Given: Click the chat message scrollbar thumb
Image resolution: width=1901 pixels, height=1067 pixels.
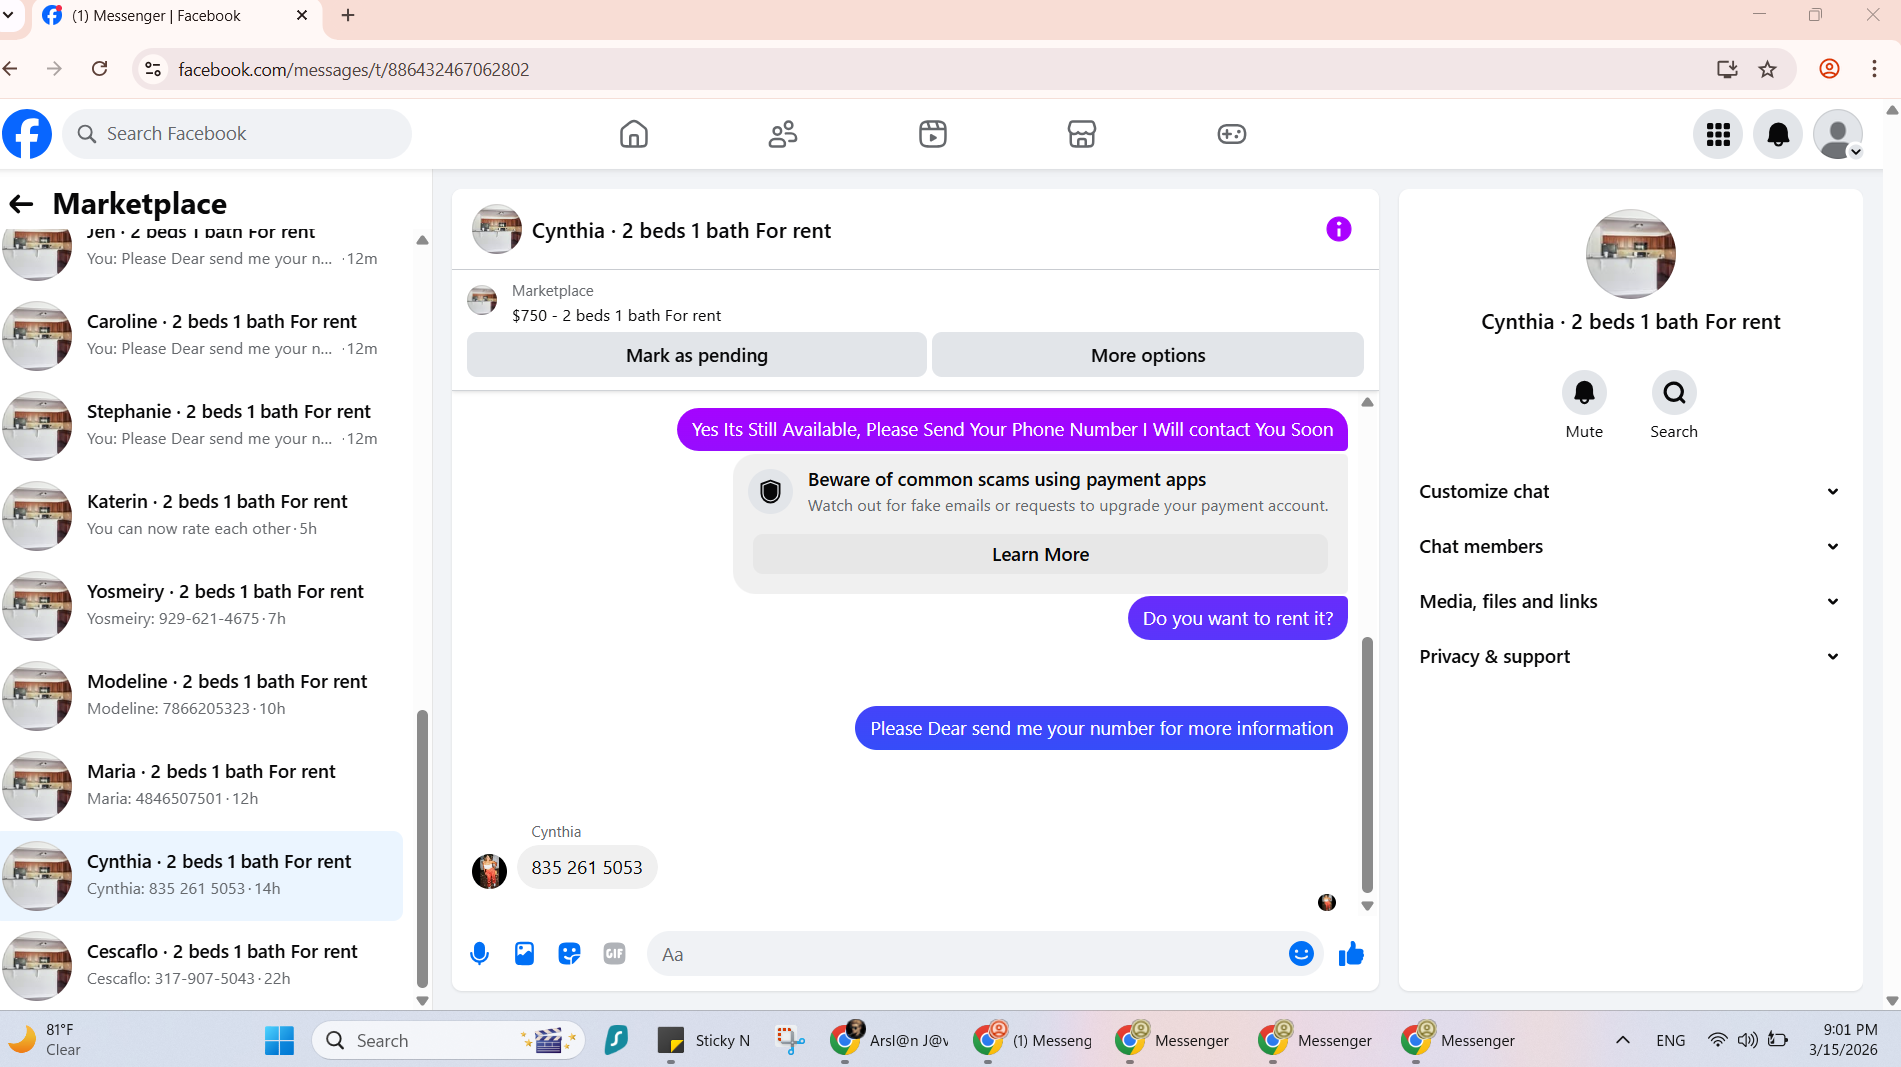Looking at the screenshot, I should pos(1367,764).
